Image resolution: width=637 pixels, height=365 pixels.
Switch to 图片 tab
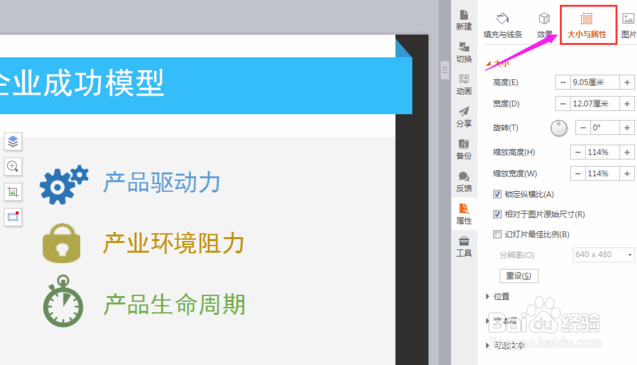tap(628, 26)
